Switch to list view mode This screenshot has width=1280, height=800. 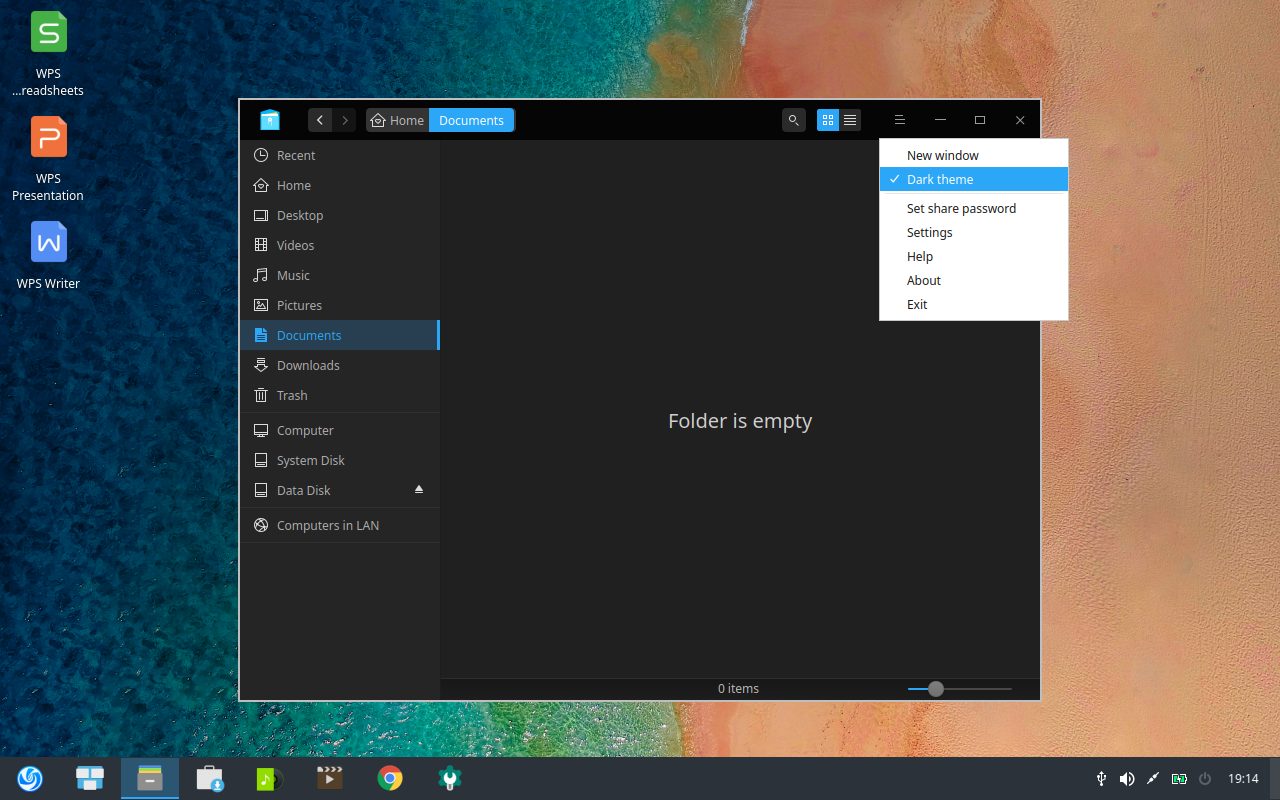(849, 120)
